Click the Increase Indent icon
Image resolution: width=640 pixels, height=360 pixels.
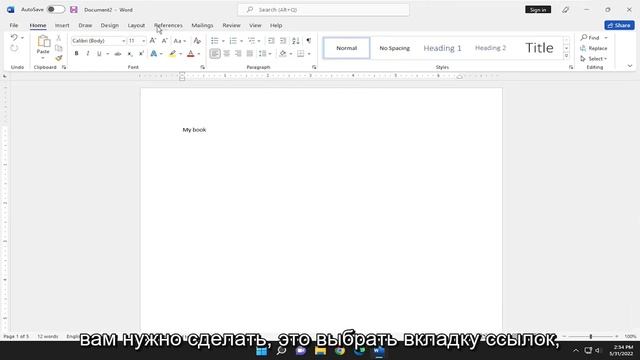283,40
